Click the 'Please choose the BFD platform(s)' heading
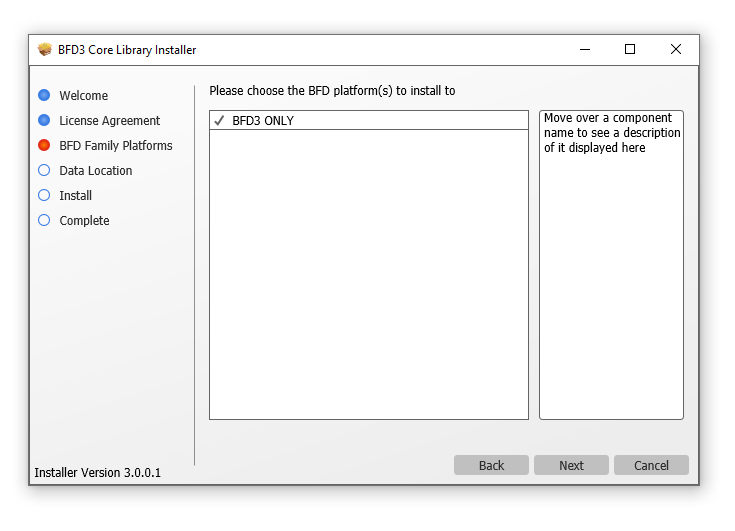 coord(332,91)
